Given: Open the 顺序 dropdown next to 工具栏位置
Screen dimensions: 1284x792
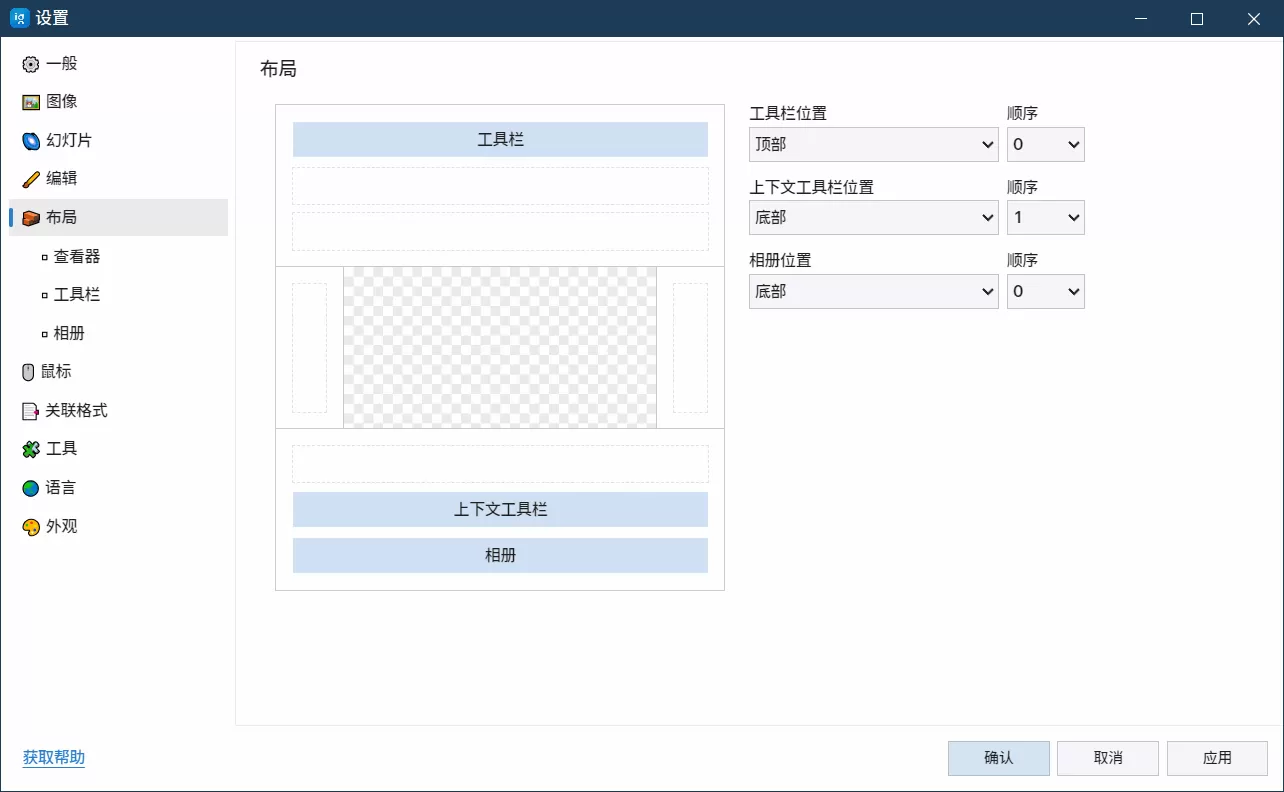Looking at the screenshot, I should 1045,144.
